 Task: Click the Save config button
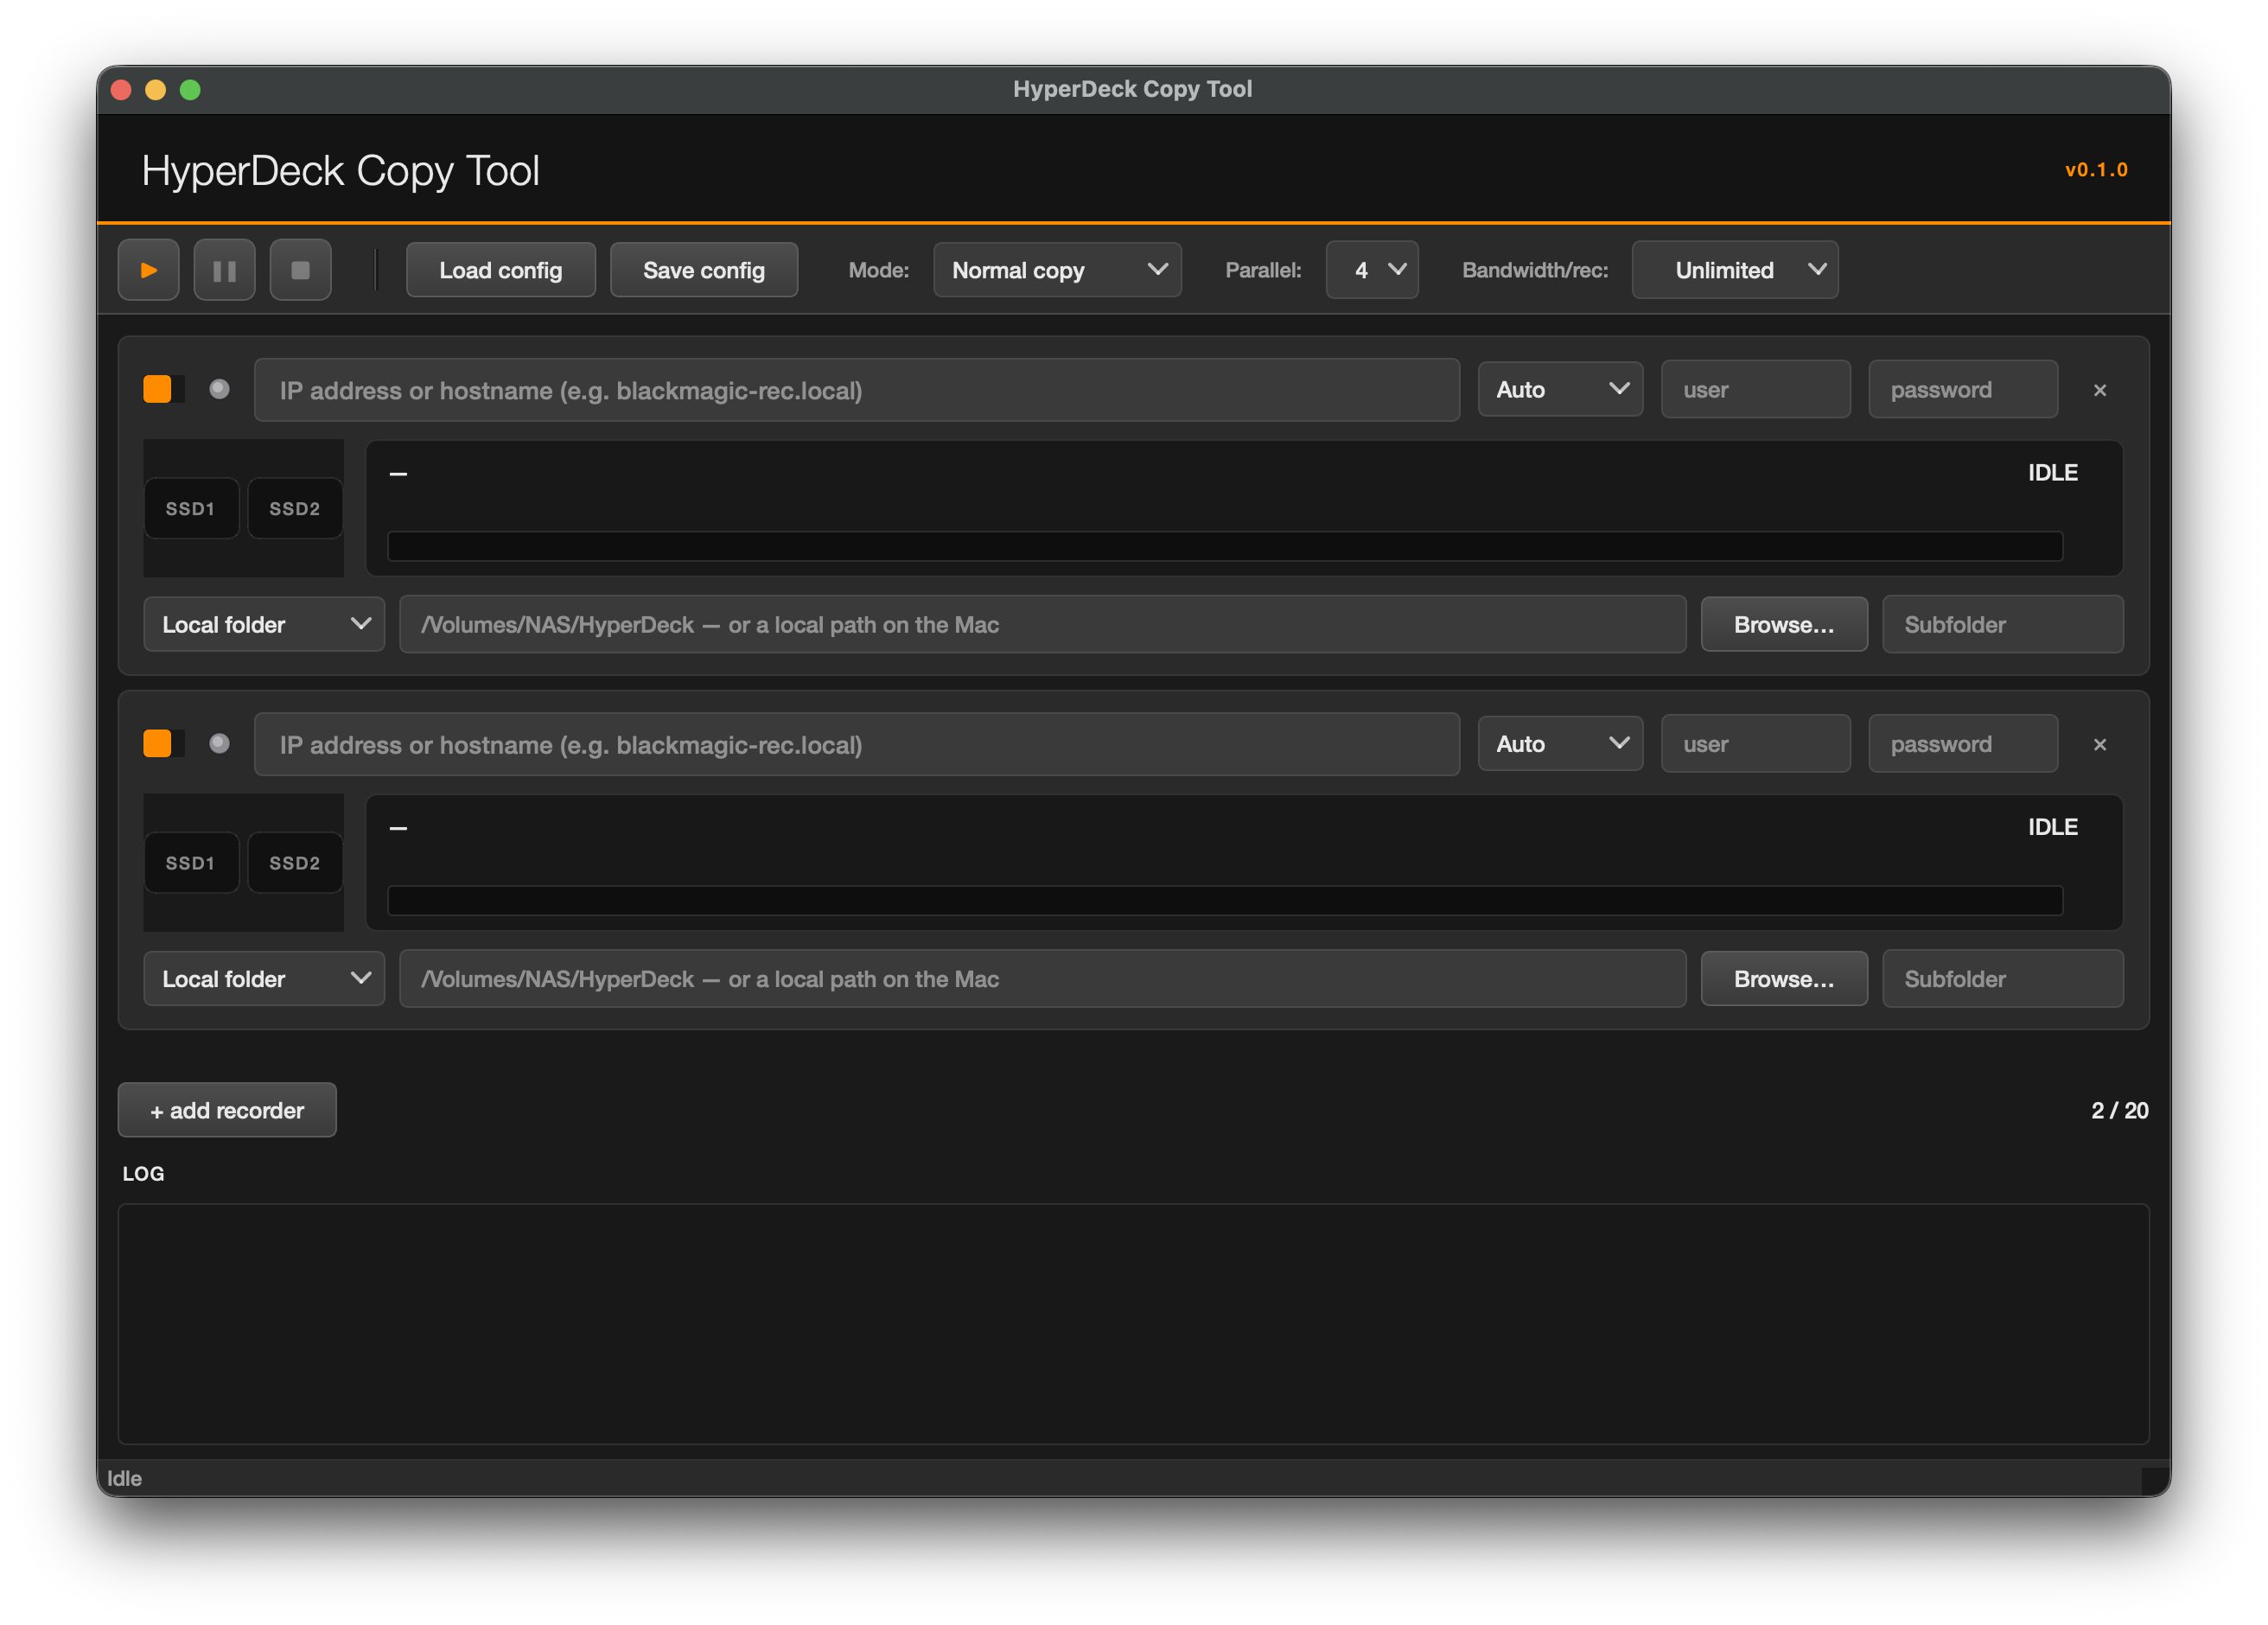coord(704,270)
